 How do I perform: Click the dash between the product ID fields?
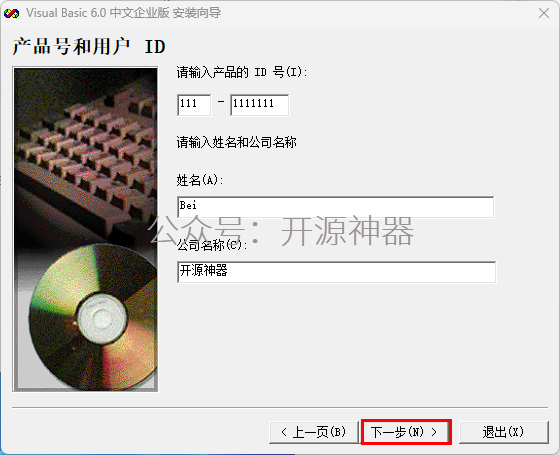coord(221,102)
